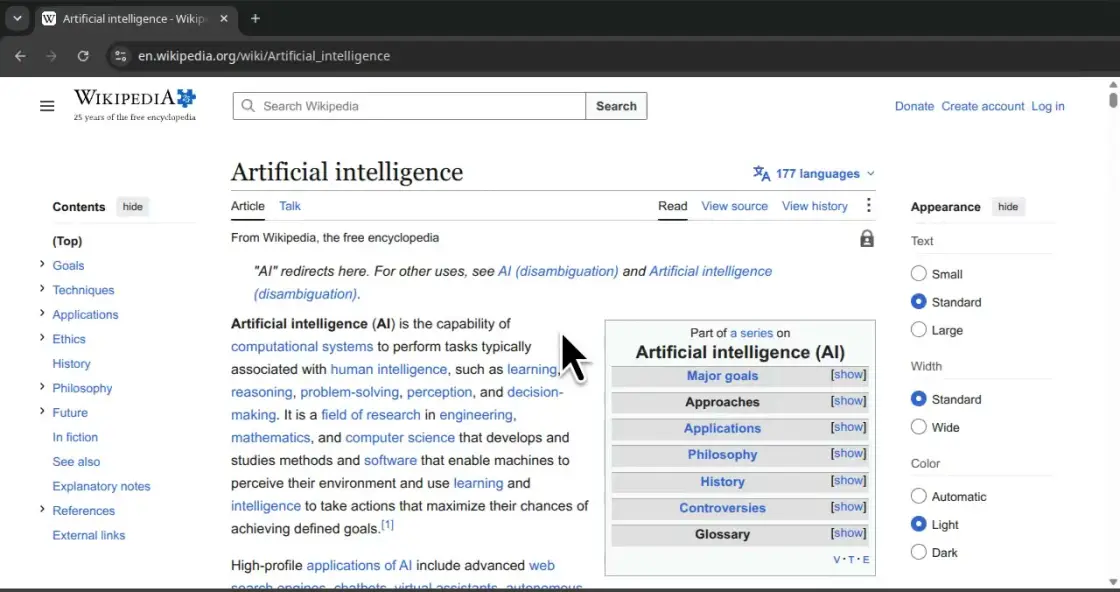Screen dimensions: 1120x592
Task: Show the History series section
Action: pos(849,481)
